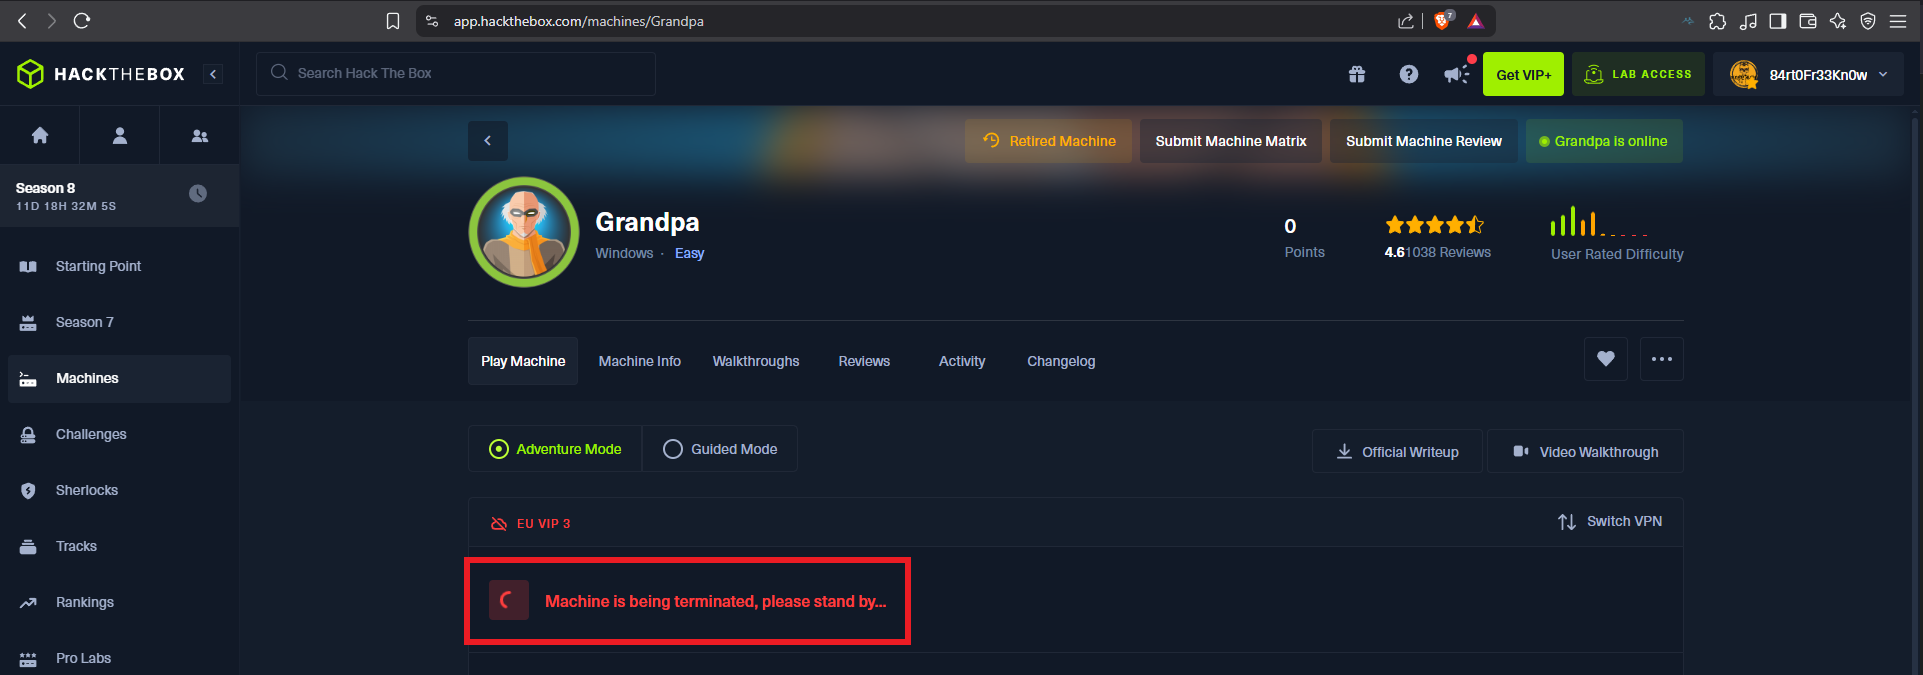Expand the 84rt0Fr33Kn0w account dropdown
The height and width of the screenshot is (675, 1923).
1809,74
